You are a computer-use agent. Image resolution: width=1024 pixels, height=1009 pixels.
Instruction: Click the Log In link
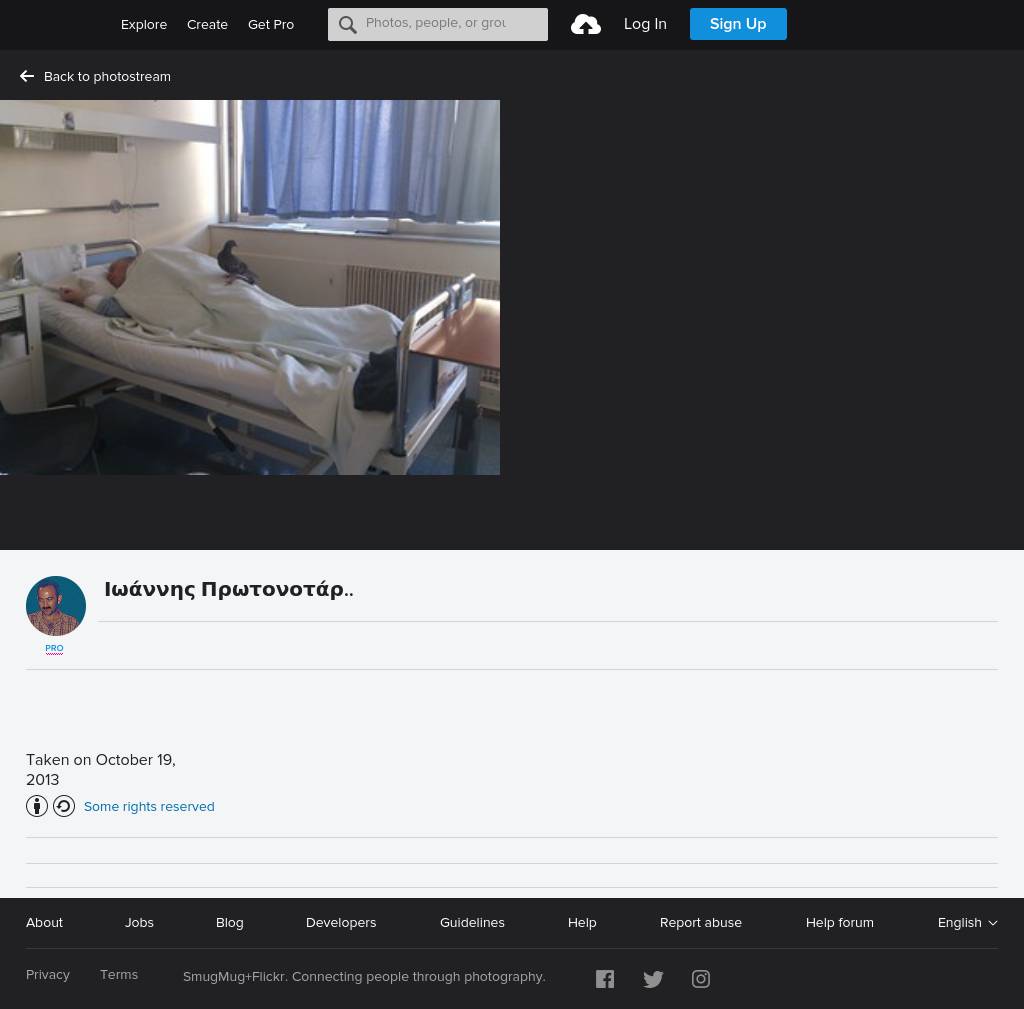pyautogui.click(x=645, y=24)
